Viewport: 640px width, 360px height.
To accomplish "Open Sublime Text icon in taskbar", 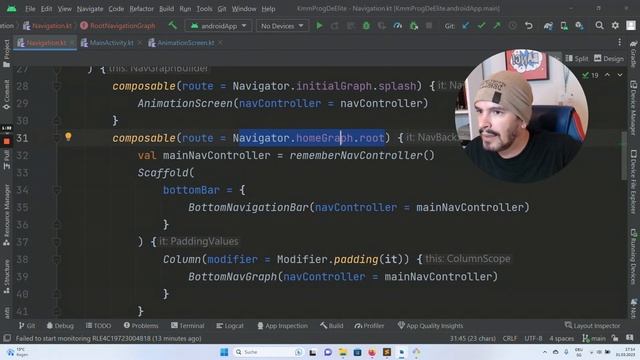I will [387, 352].
